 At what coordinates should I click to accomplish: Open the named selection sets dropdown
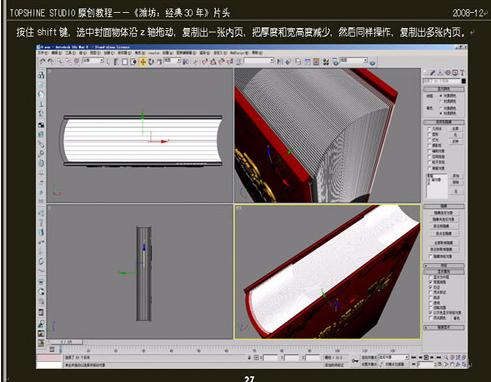tap(259, 60)
